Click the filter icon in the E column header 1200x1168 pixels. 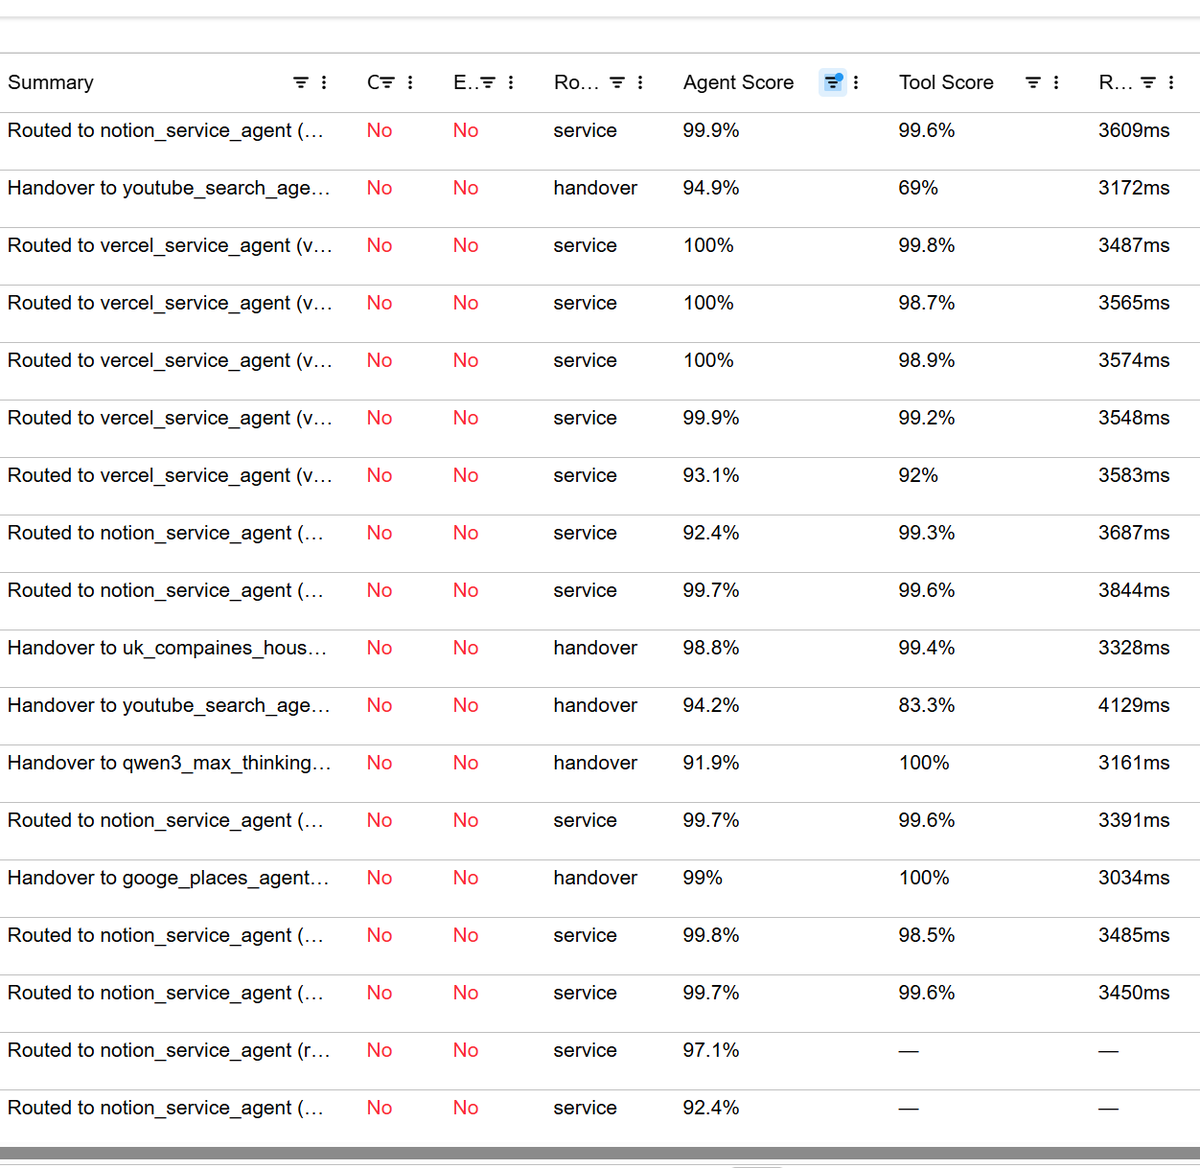coord(487,83)
